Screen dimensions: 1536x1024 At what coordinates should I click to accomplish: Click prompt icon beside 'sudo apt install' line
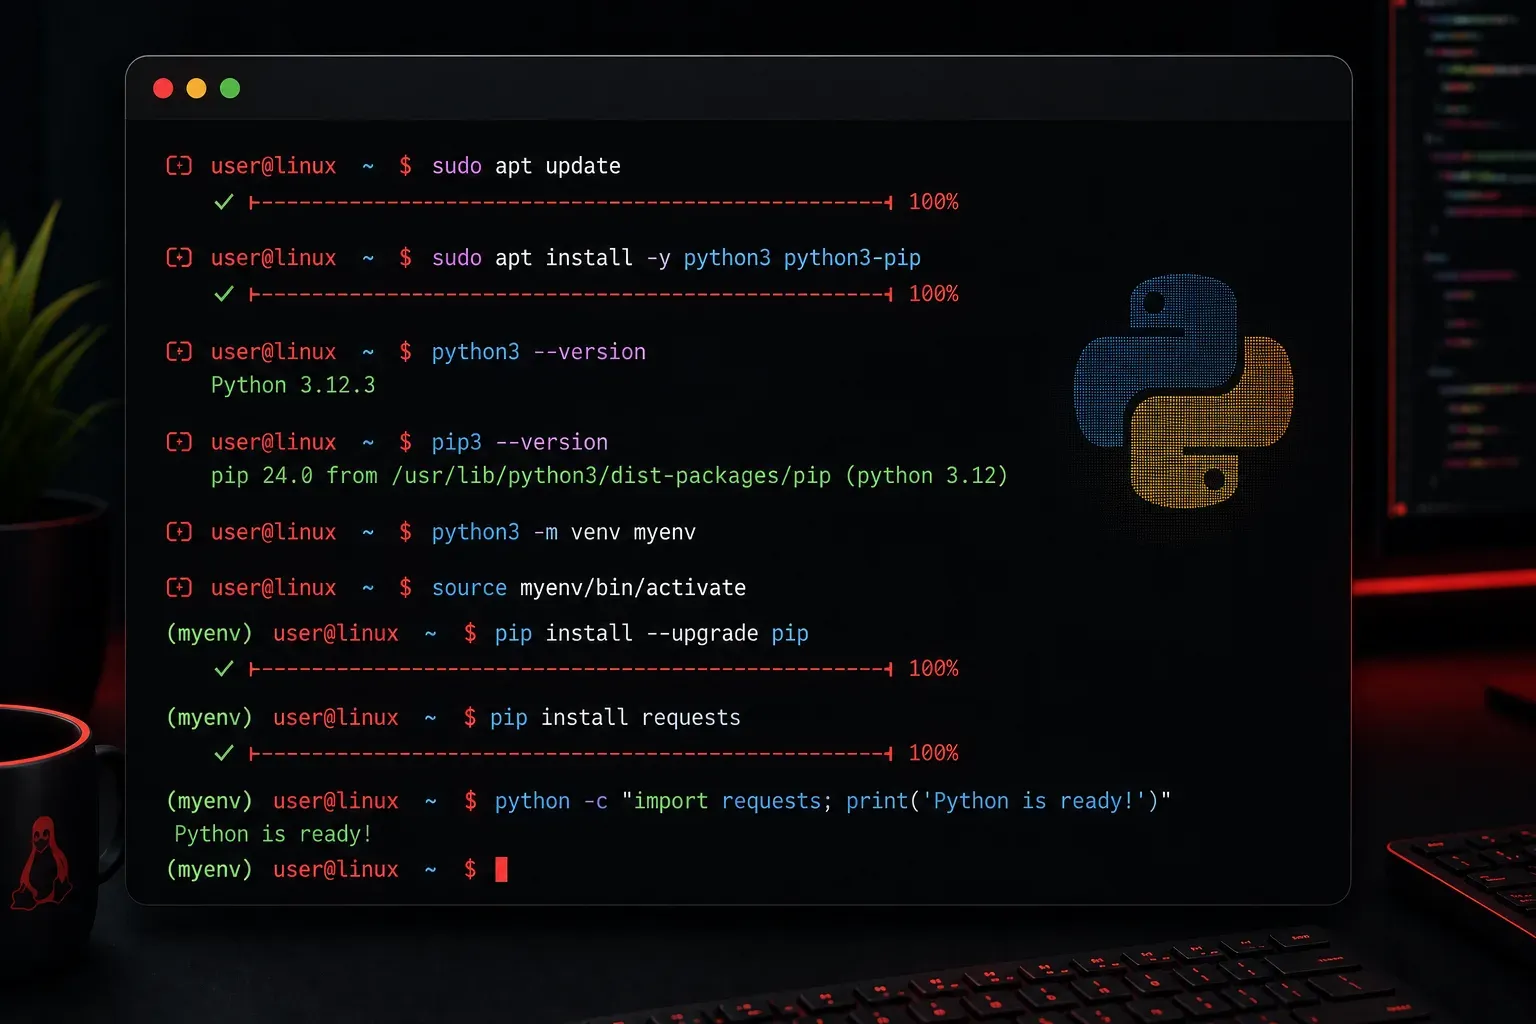pyautogui.click(x=179, y=257)
